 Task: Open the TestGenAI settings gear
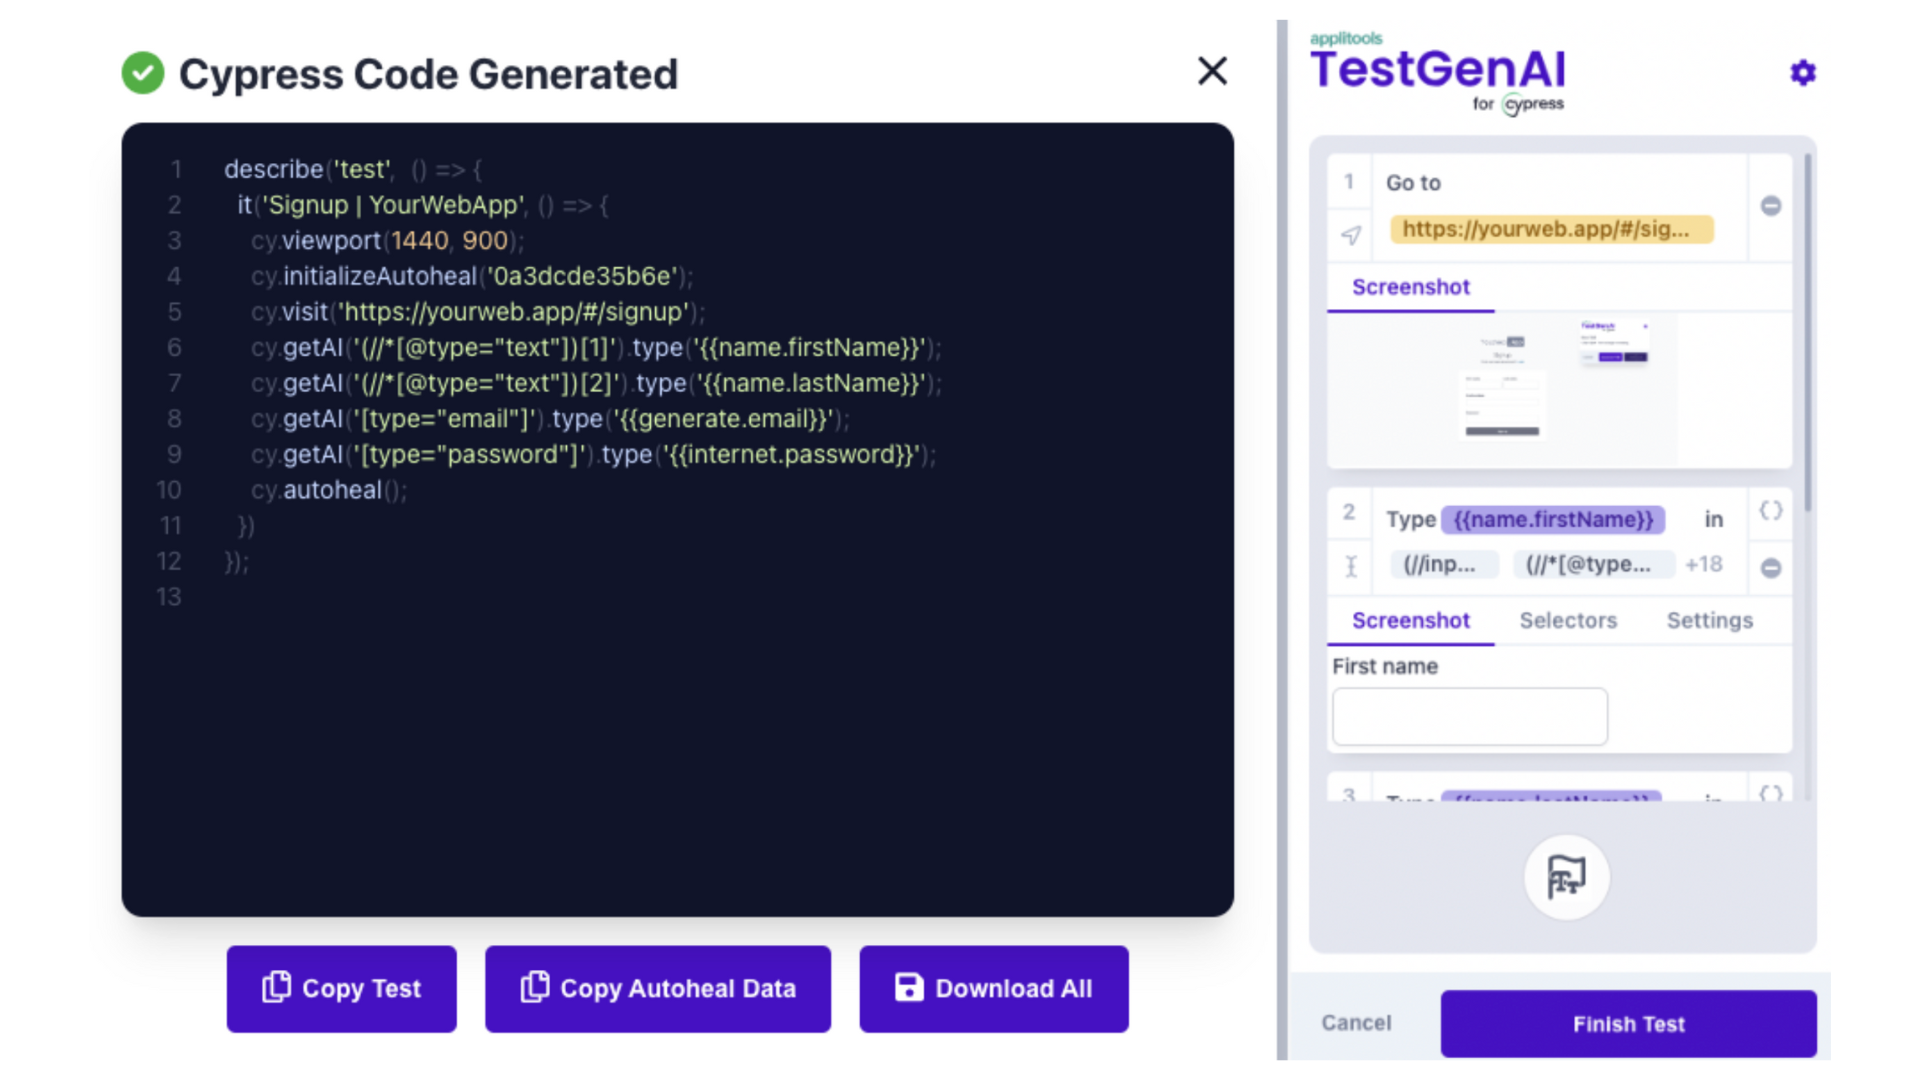(1802, 73)
